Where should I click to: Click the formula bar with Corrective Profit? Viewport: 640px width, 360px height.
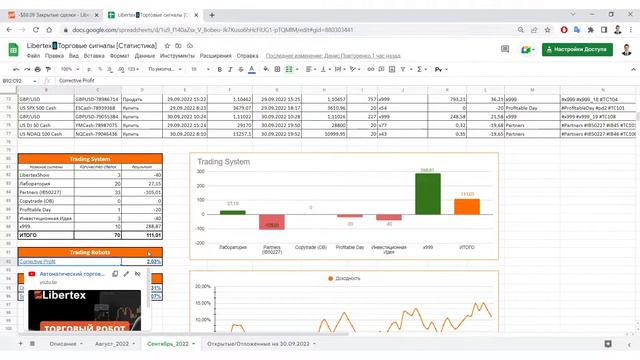(x=347, y=81)
